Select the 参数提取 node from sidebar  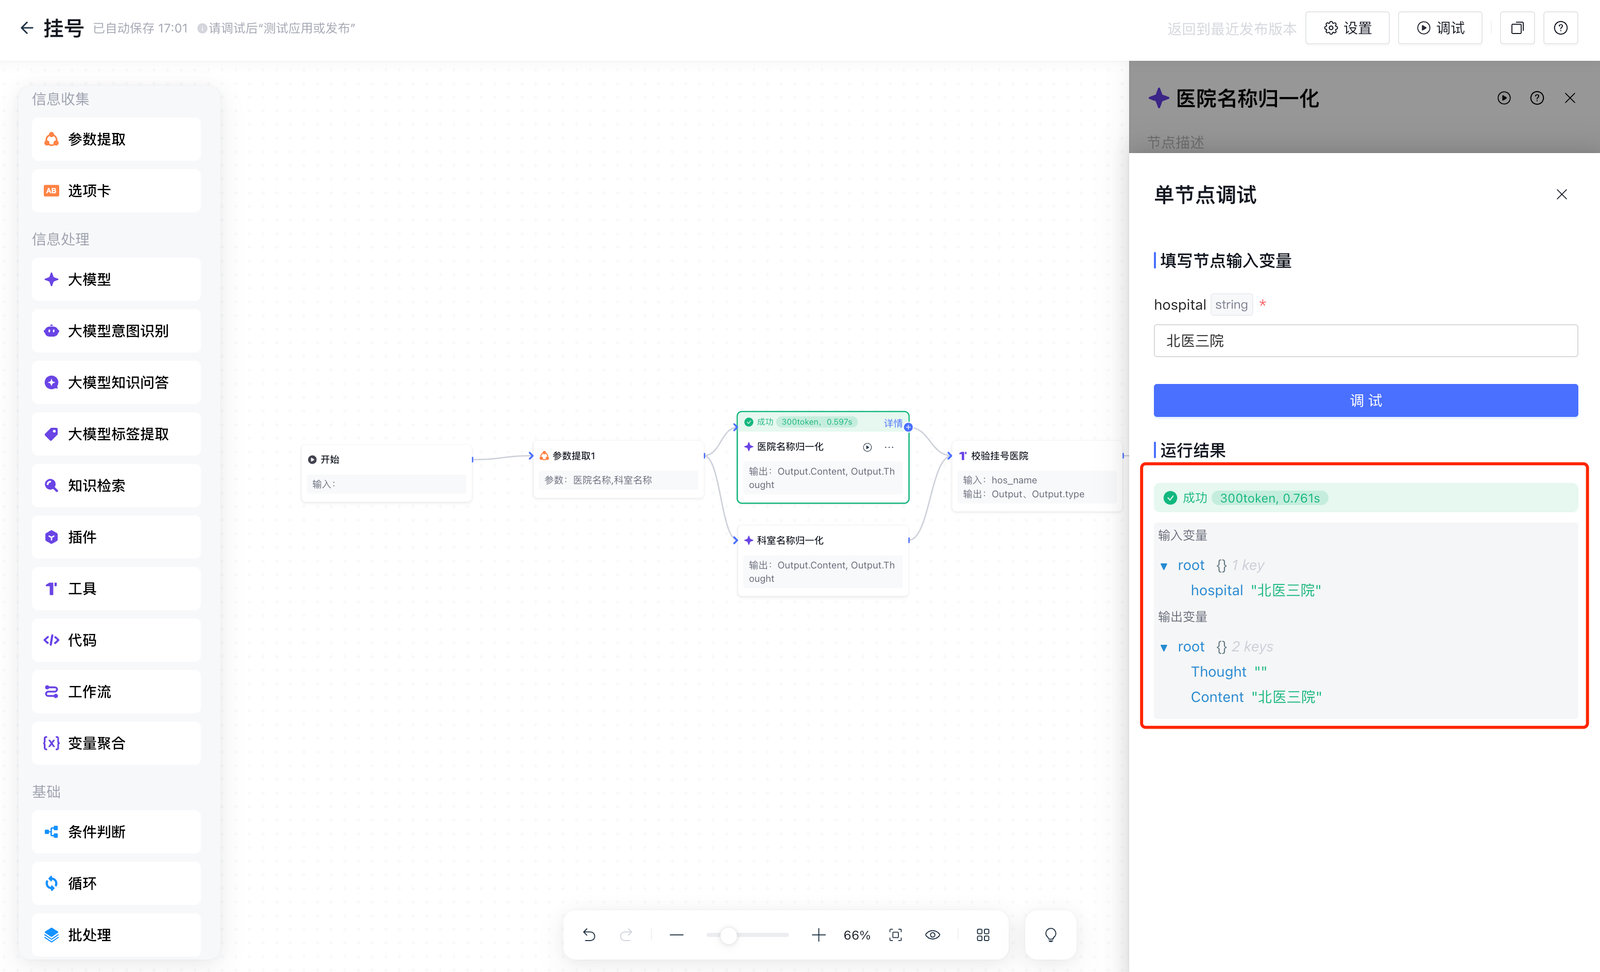[116, 140]
